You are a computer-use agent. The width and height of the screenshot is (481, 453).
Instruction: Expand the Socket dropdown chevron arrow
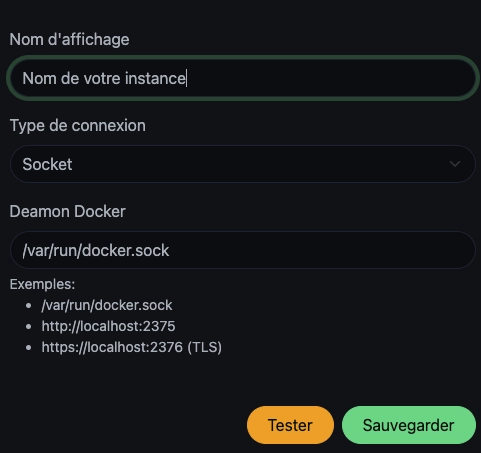(x=455, y=164)
